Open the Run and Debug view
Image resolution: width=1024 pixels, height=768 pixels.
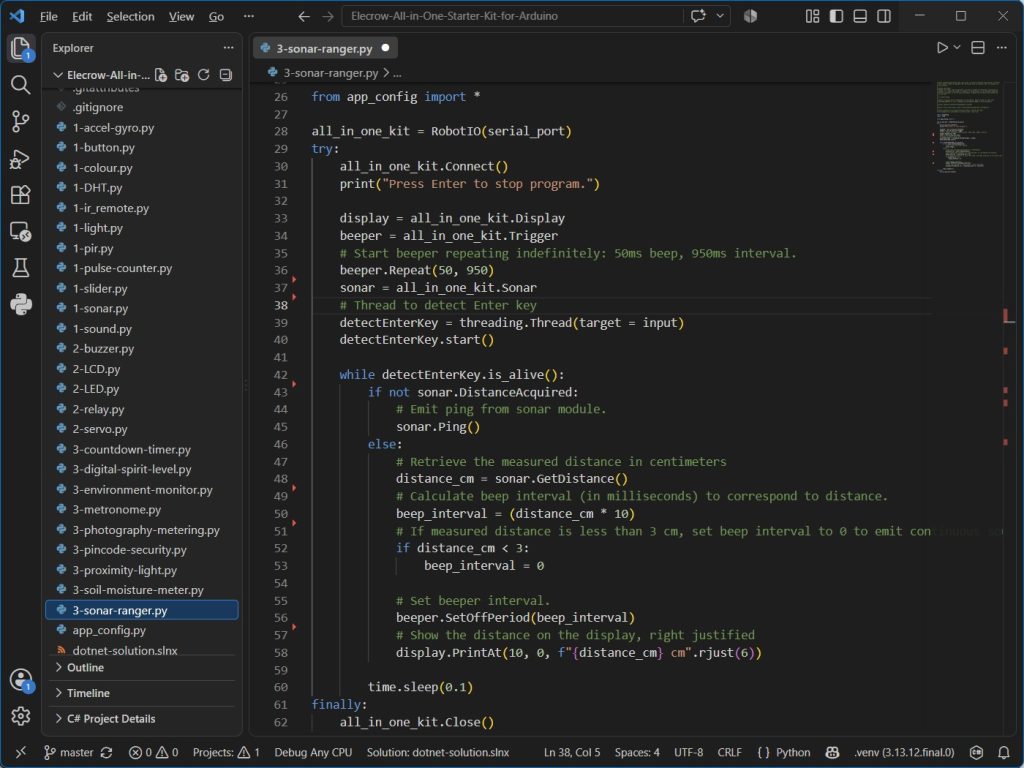coord(20,158)
